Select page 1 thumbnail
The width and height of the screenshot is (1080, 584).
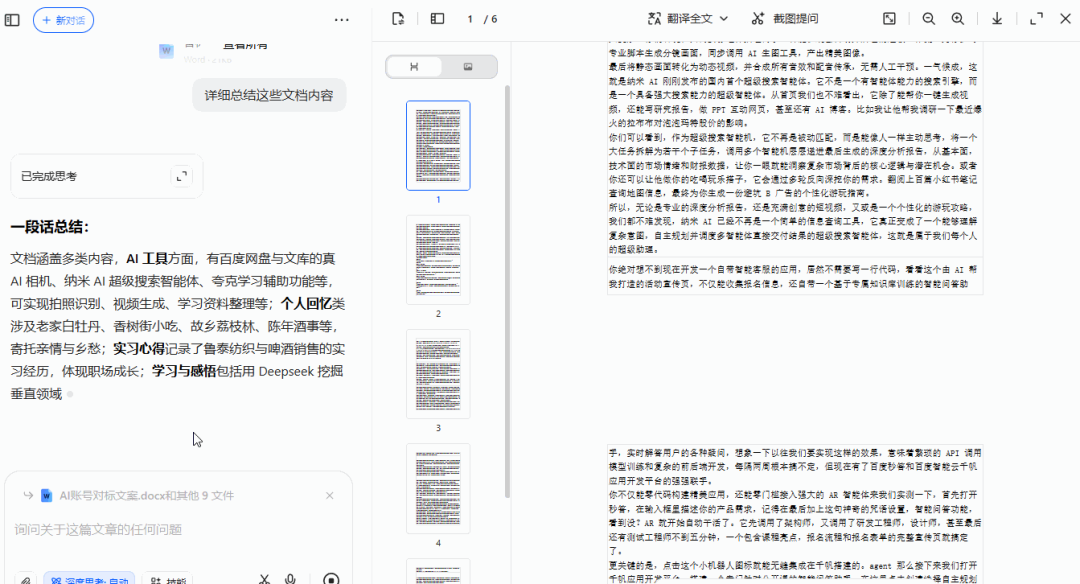pyautogui.click(x=438, y=145)
